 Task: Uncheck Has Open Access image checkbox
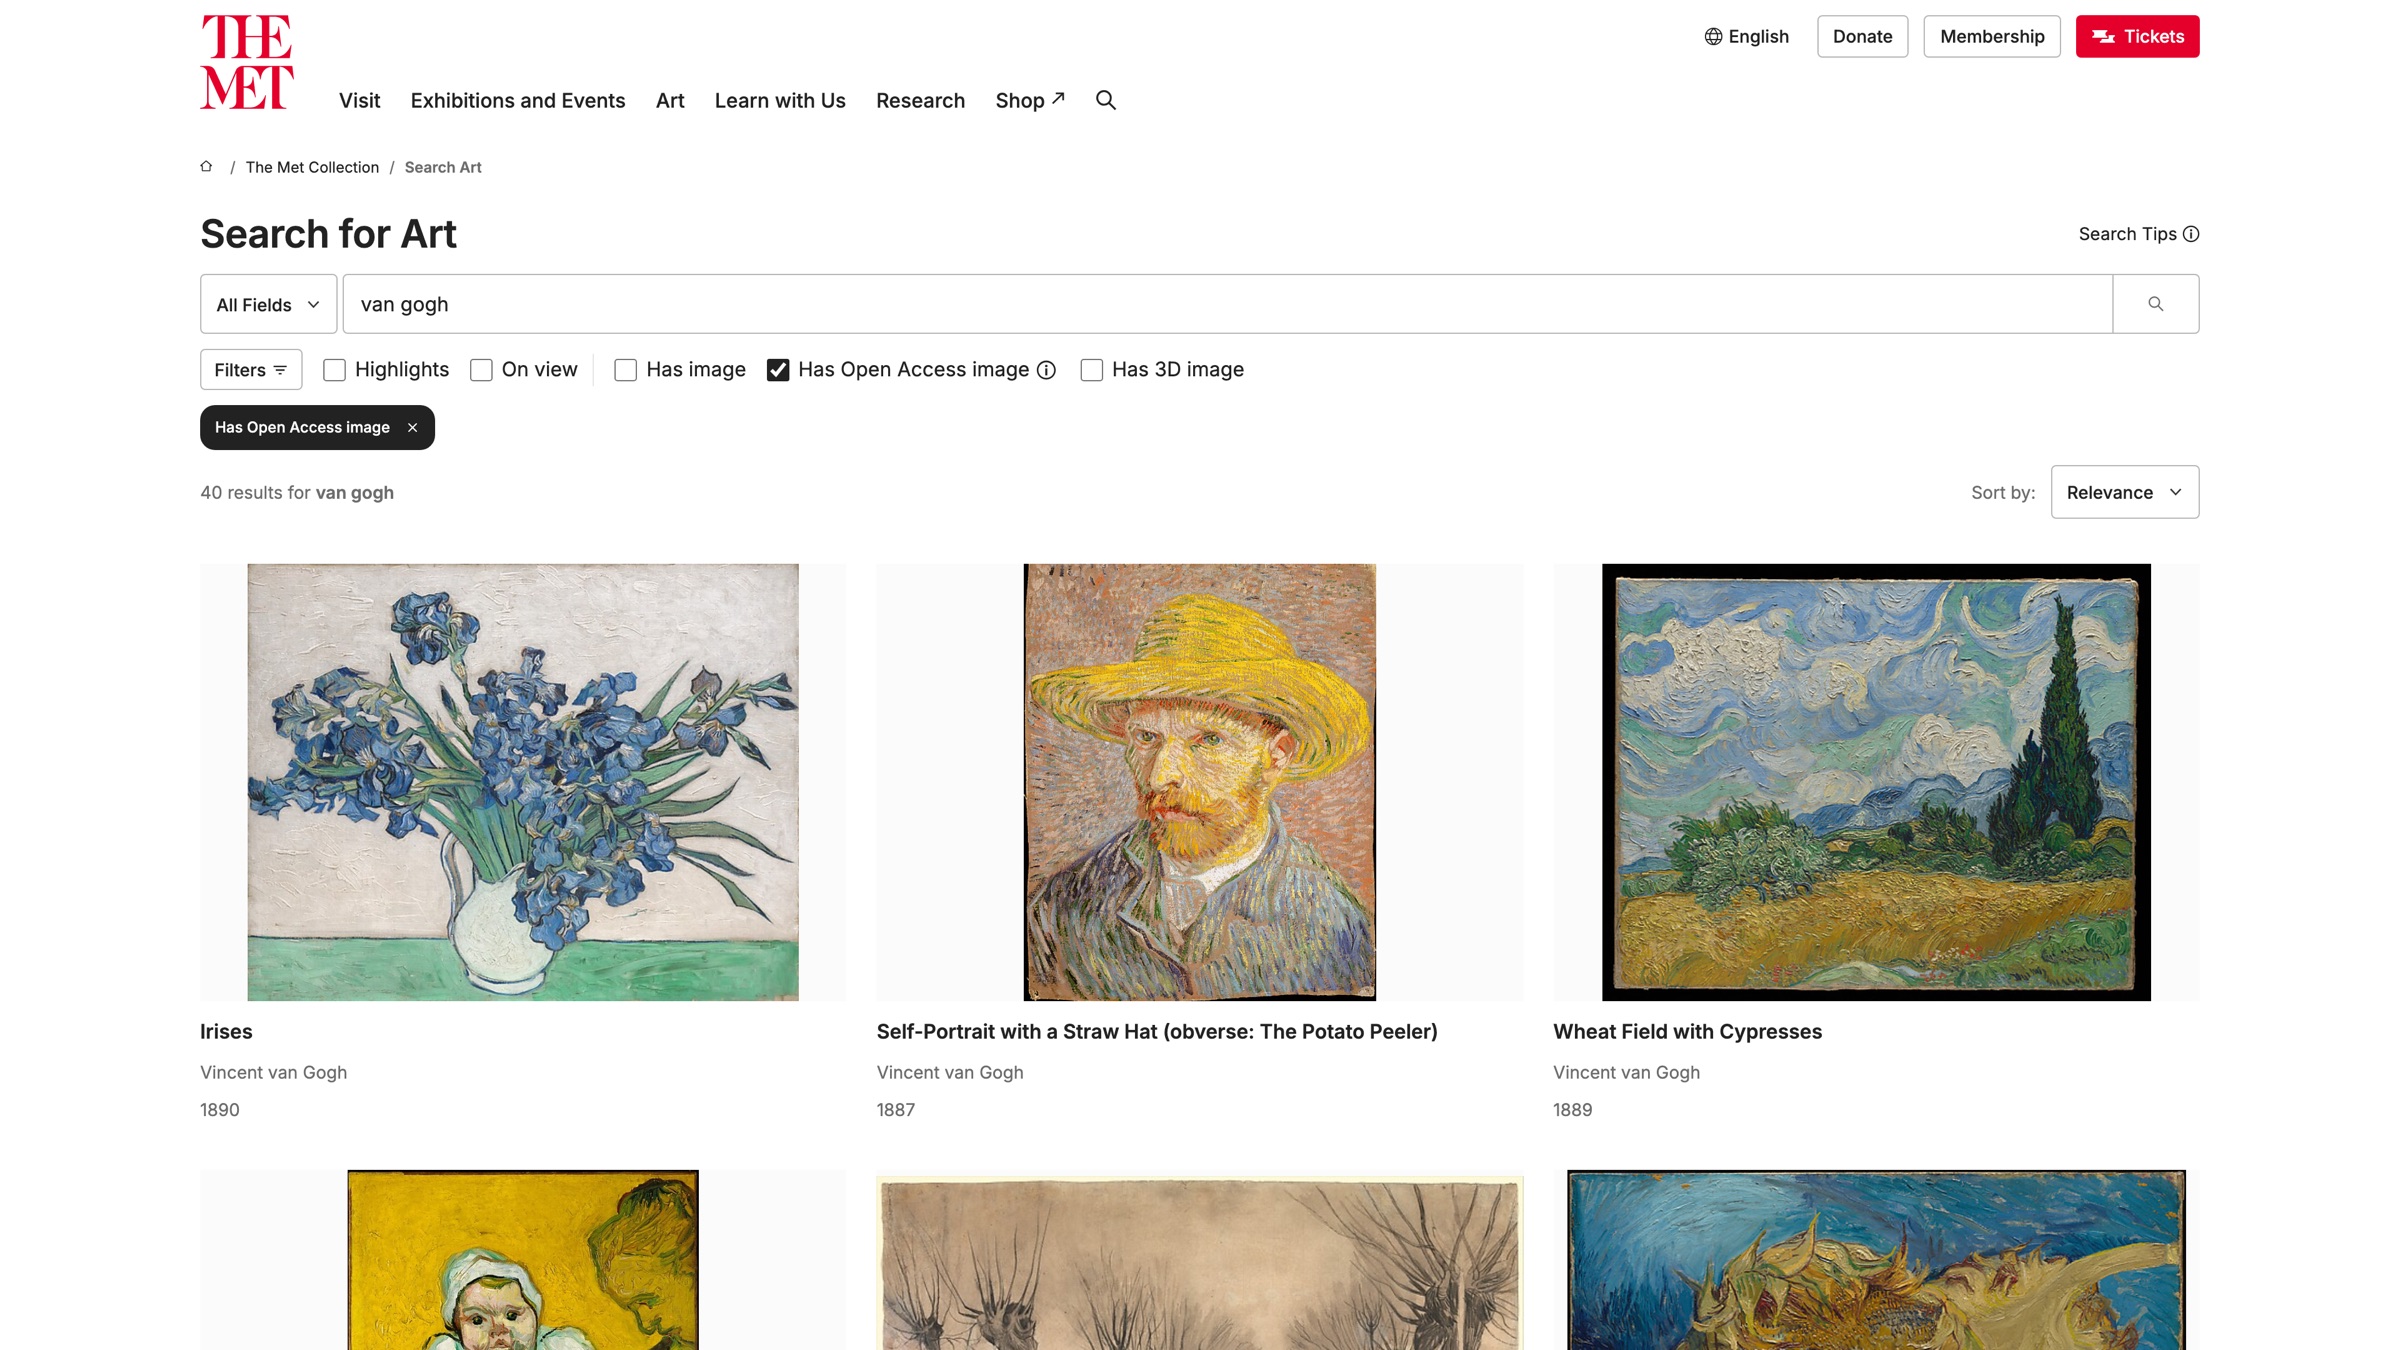778,370
